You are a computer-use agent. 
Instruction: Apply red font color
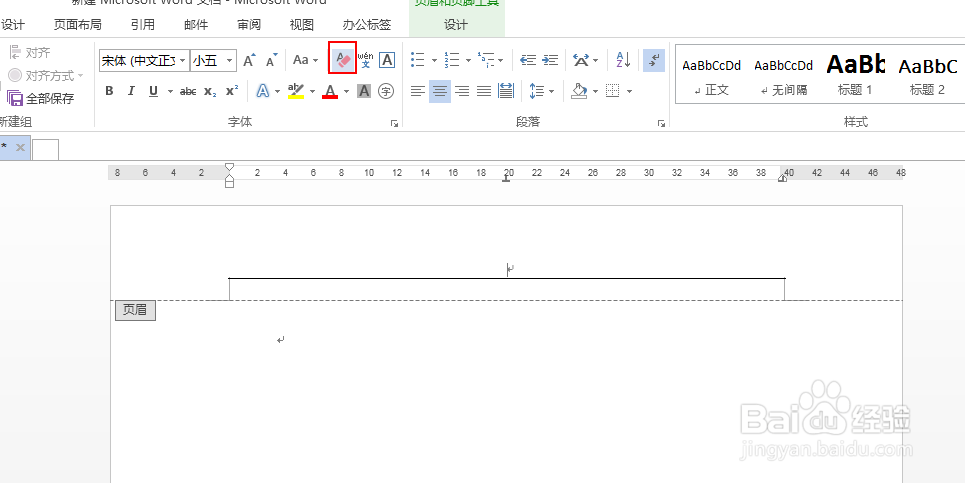330,91
